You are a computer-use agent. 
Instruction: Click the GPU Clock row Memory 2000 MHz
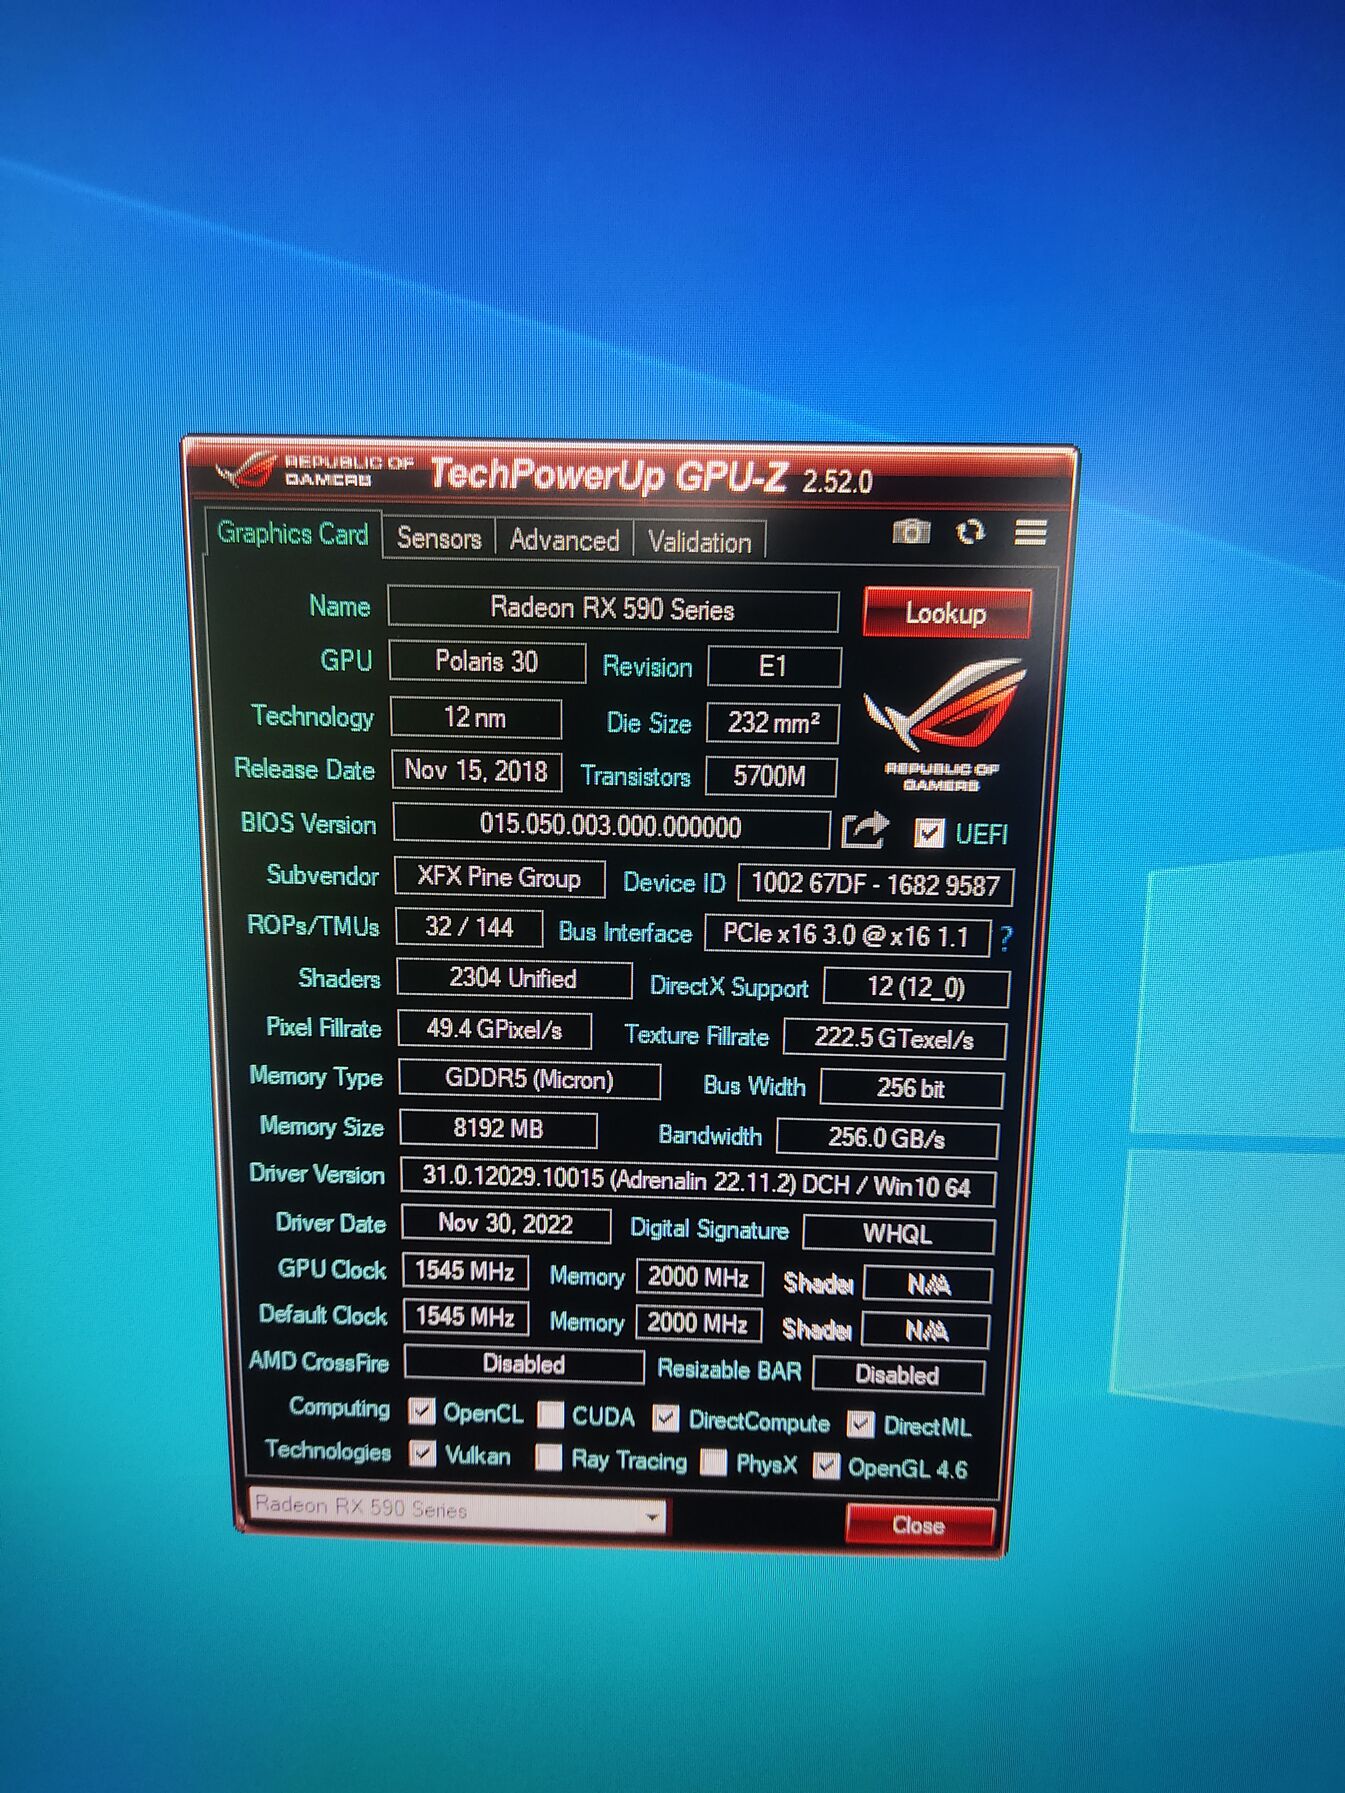click(699, 1277)
